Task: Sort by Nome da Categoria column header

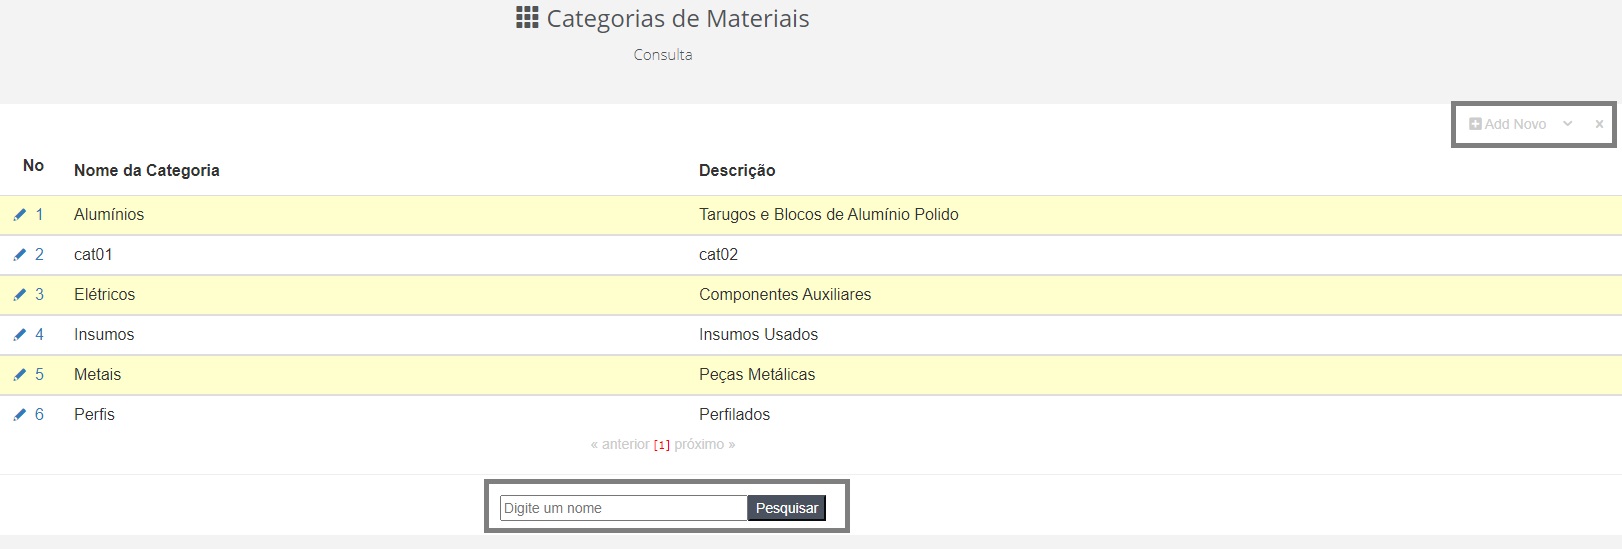Action: tap(147, 170)
